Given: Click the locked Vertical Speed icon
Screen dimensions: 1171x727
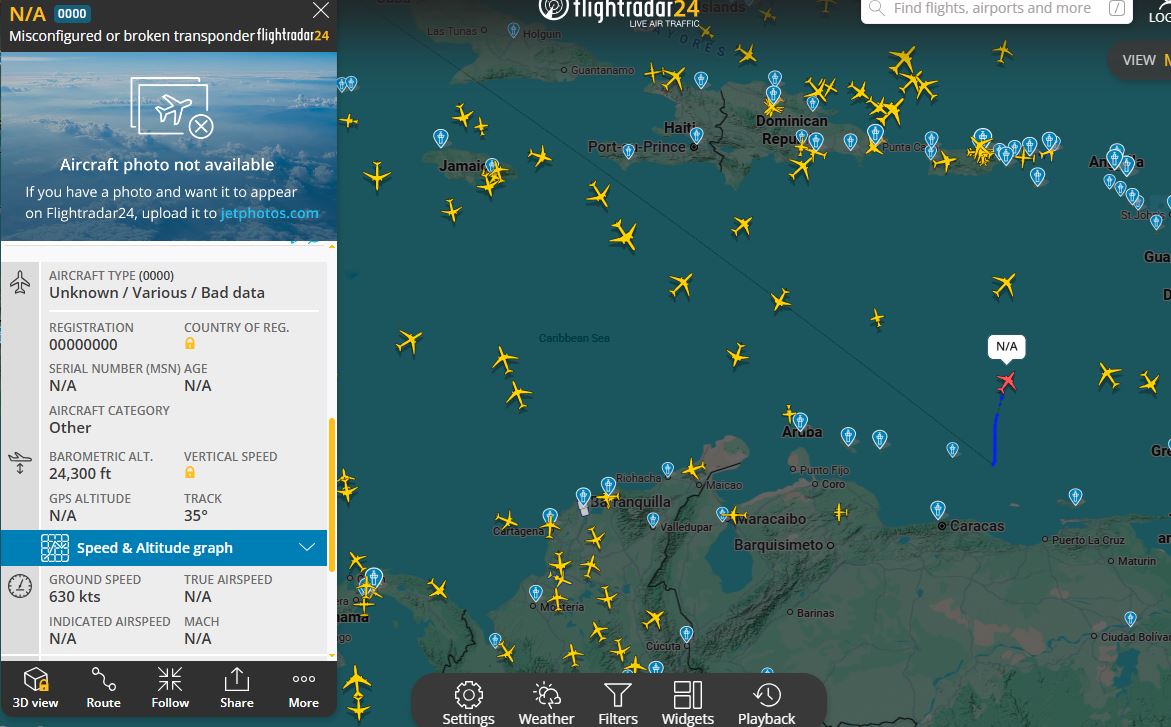Looking at the screenshot, I should coord(190,473).
